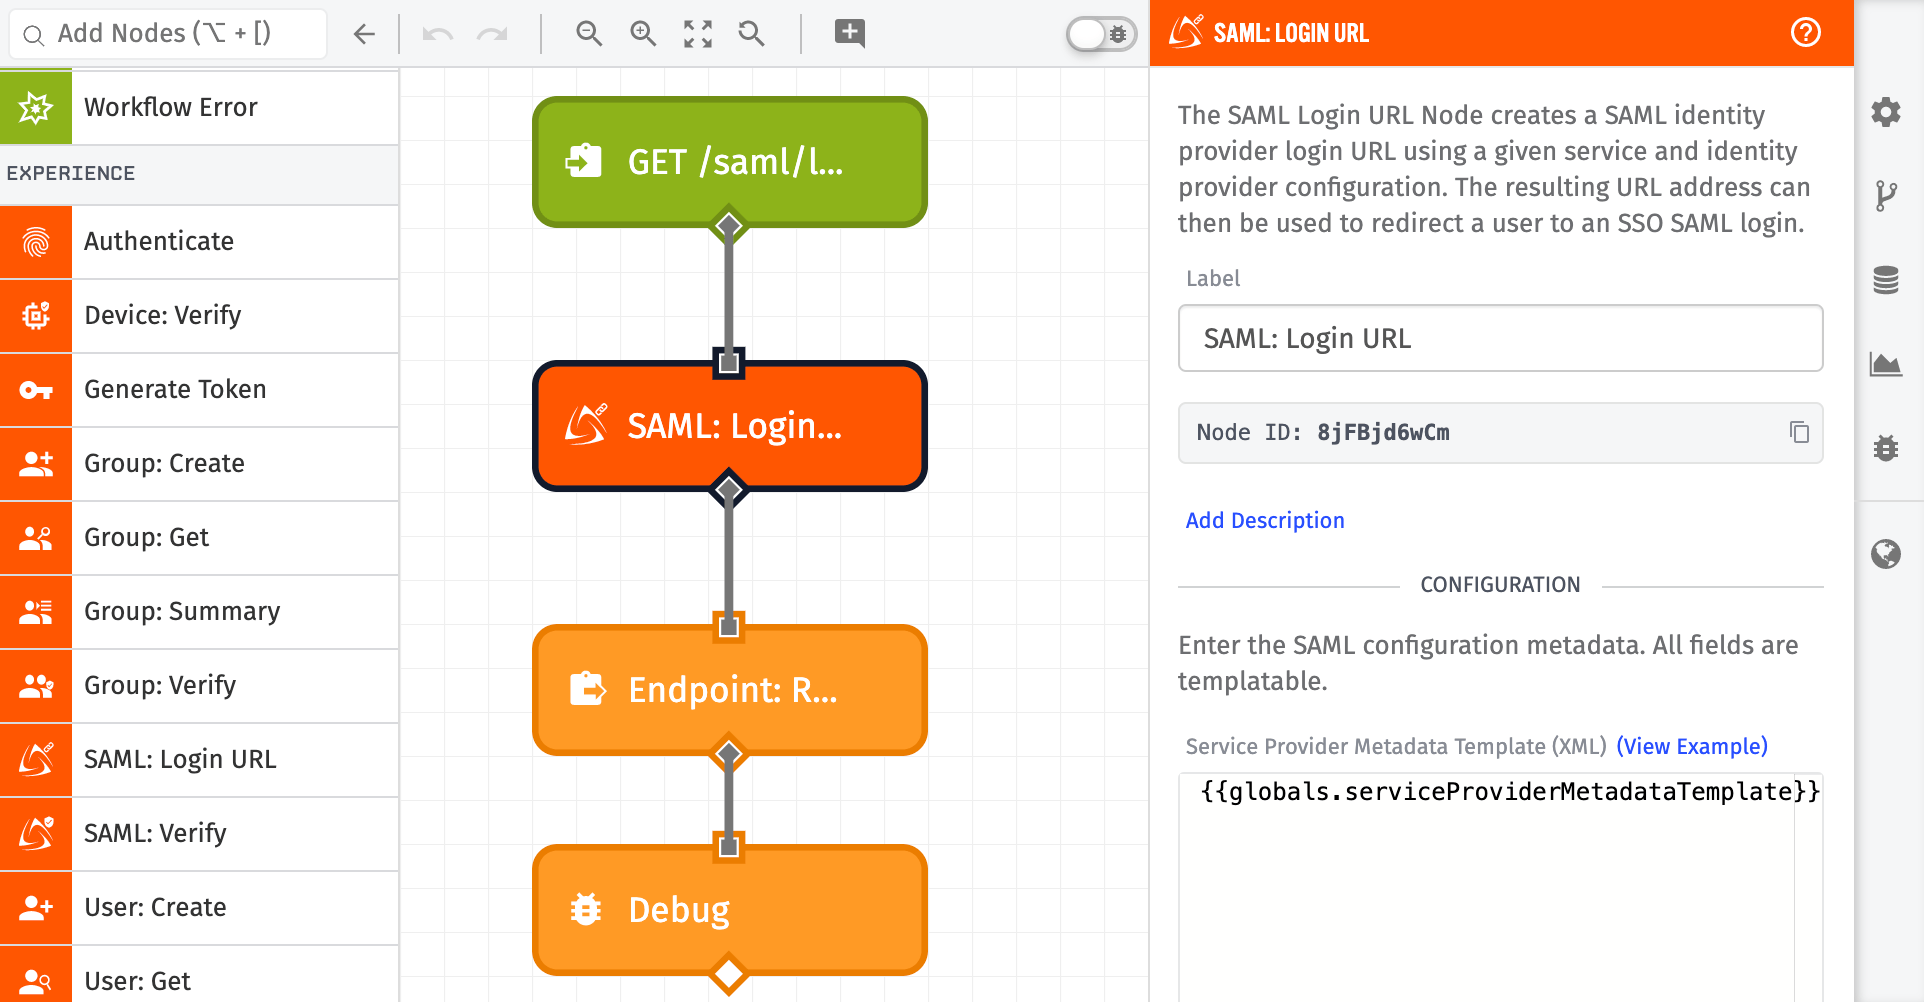1924x1002 pixels.
Task: Click the Workflow Error star icon
Action: point(36,107)
